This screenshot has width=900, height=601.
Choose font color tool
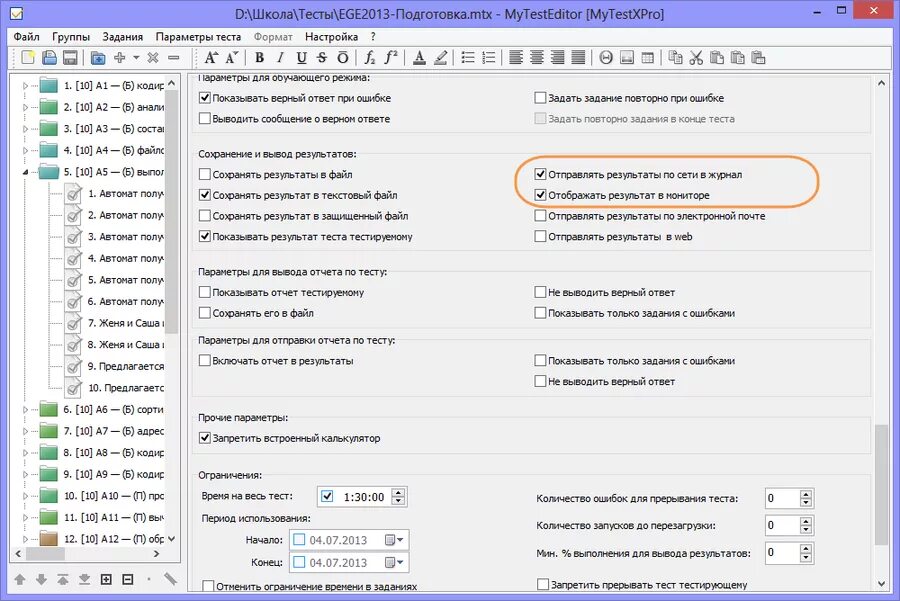click(419, 57)
